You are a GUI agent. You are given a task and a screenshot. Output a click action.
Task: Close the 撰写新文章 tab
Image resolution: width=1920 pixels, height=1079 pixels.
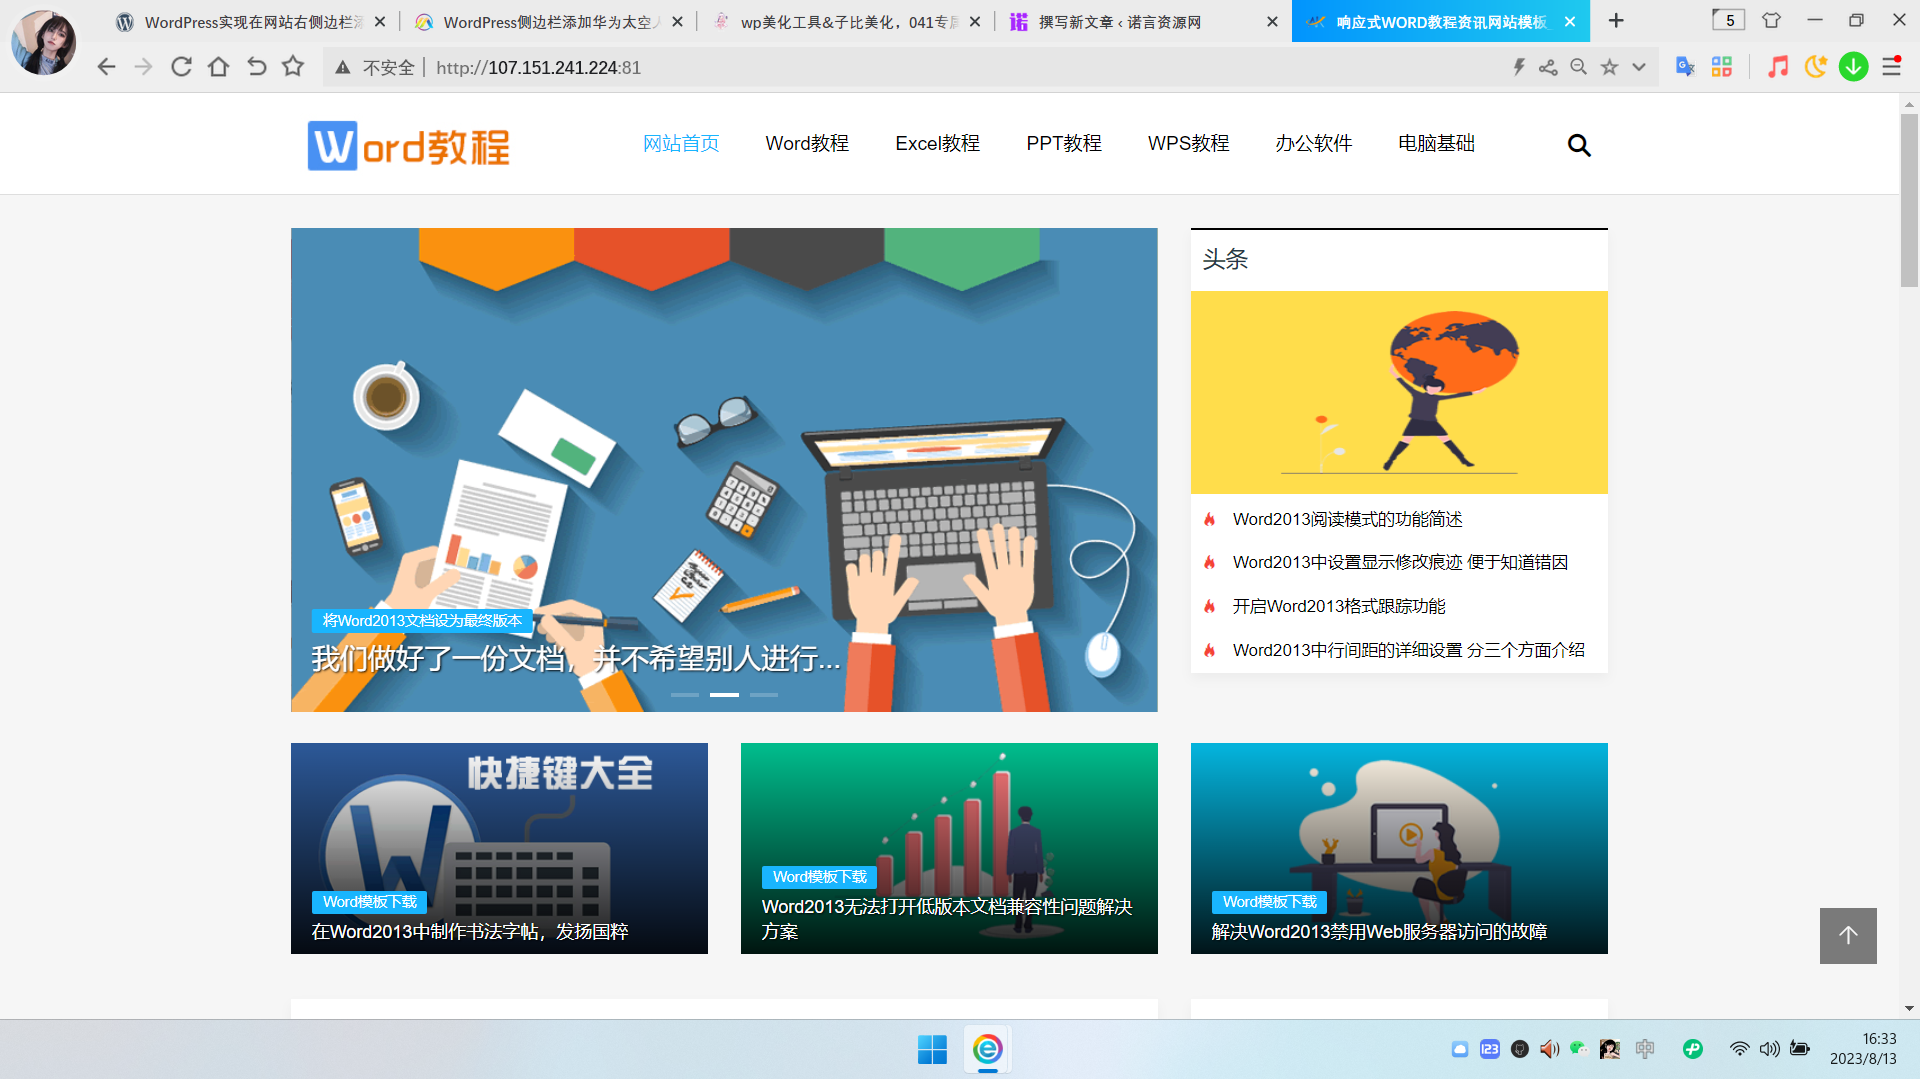point(1272,21)
